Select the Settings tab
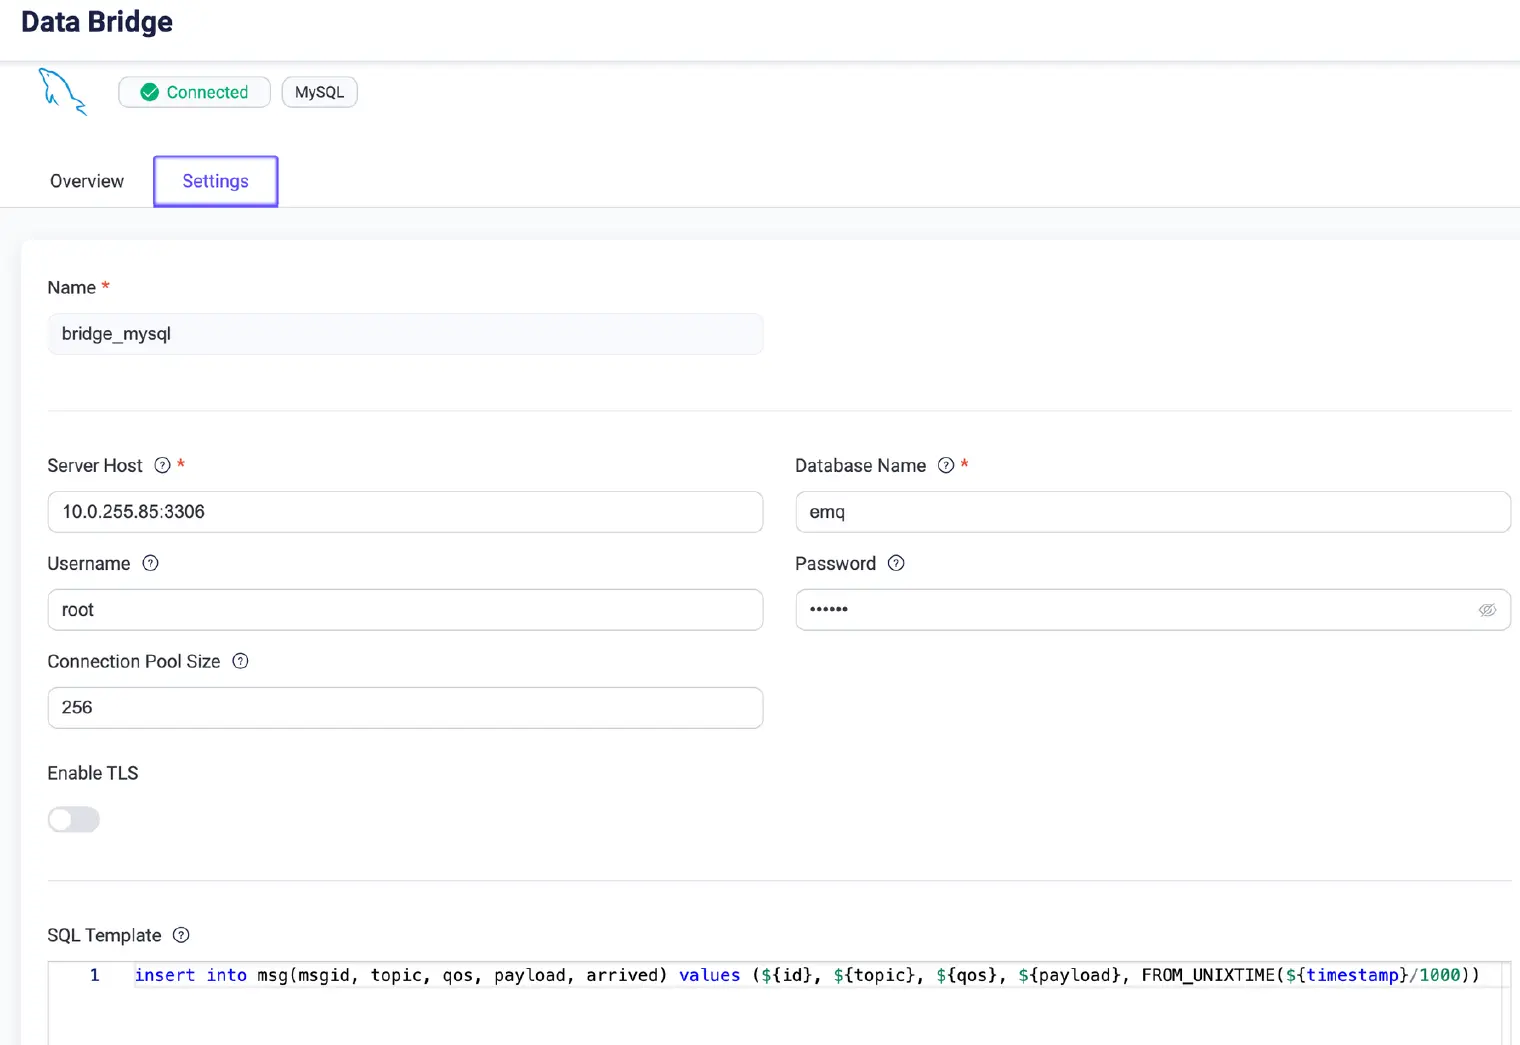Viewport: 1520px width, 1045px height. click(215, 181)
